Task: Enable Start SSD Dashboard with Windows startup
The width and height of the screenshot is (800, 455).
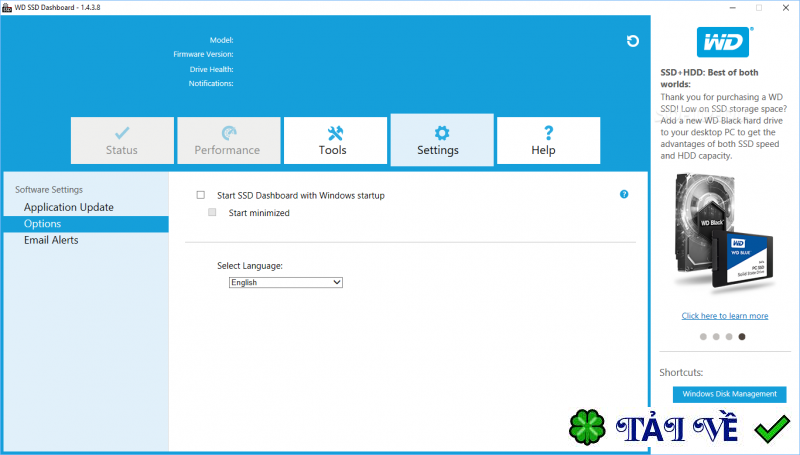Action: [x=201, y=195]
